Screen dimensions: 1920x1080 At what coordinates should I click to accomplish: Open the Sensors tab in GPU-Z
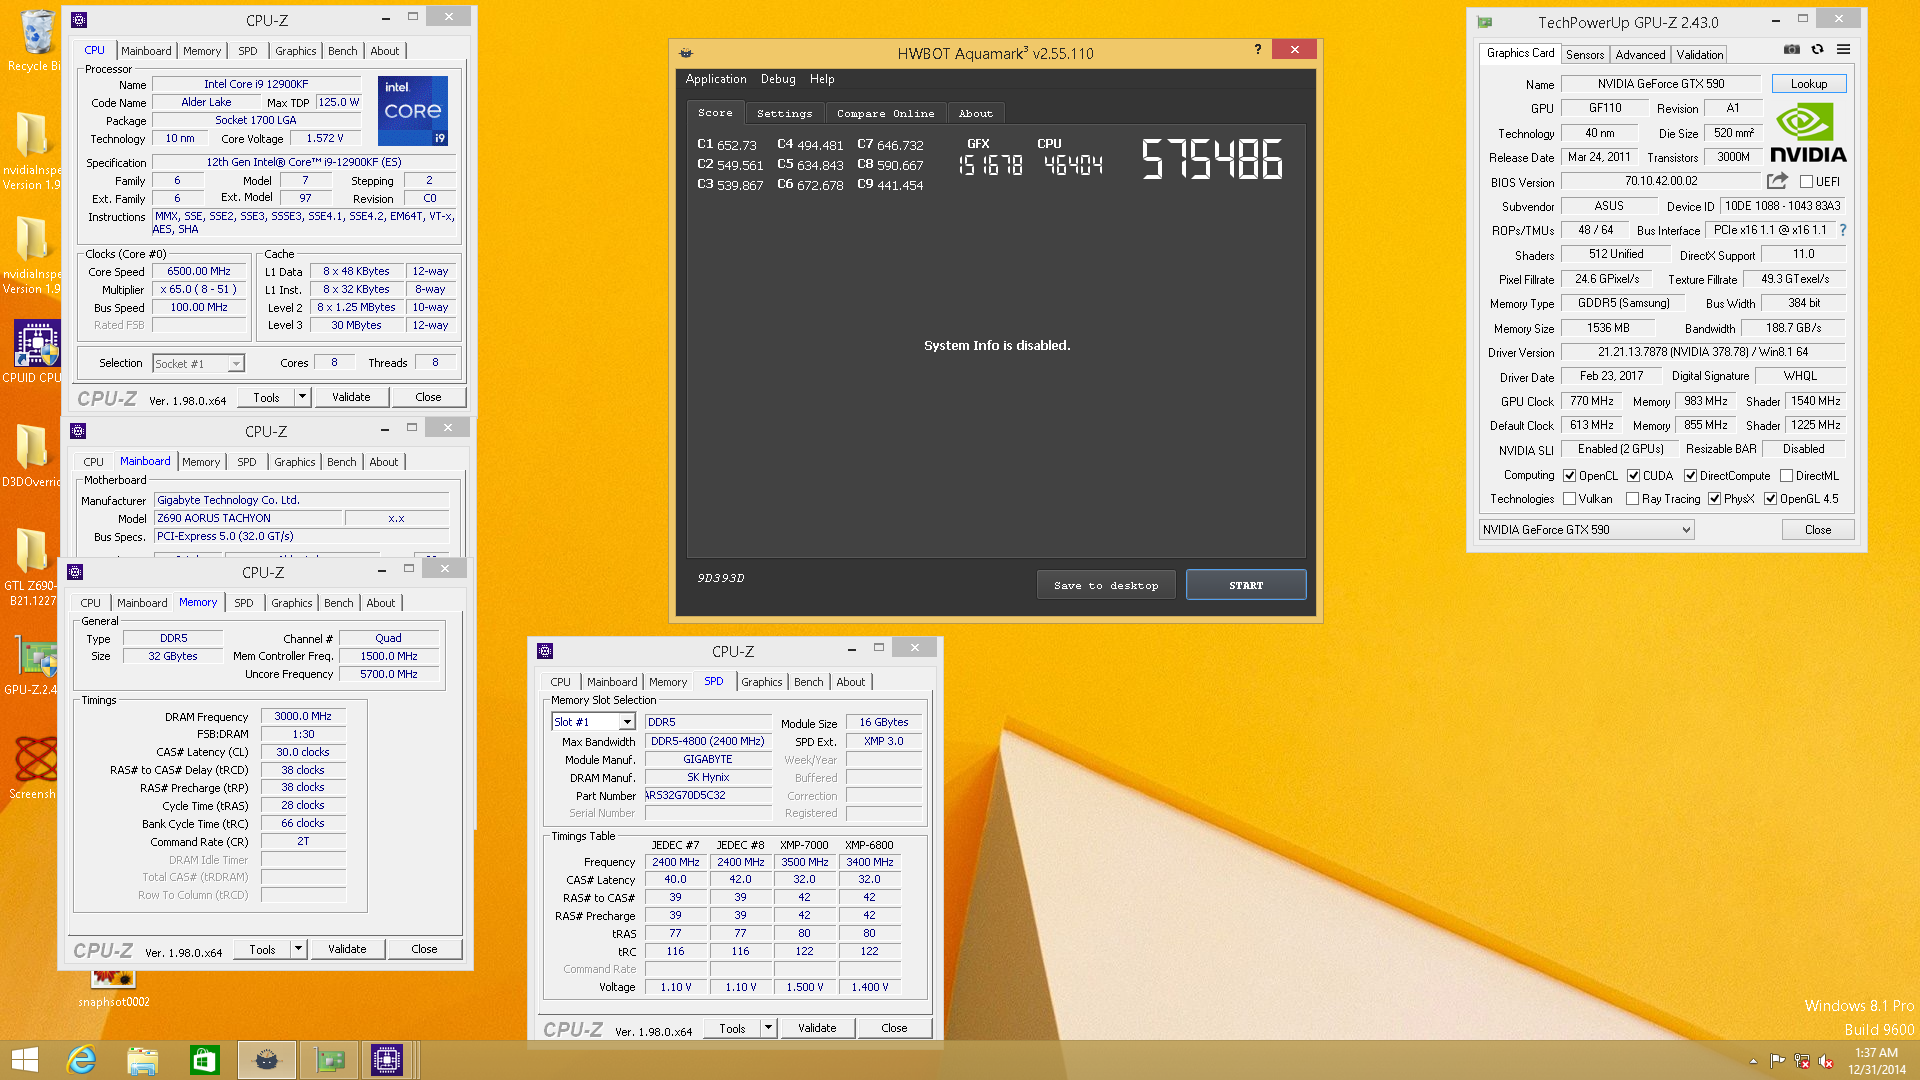coord(1584,55)
